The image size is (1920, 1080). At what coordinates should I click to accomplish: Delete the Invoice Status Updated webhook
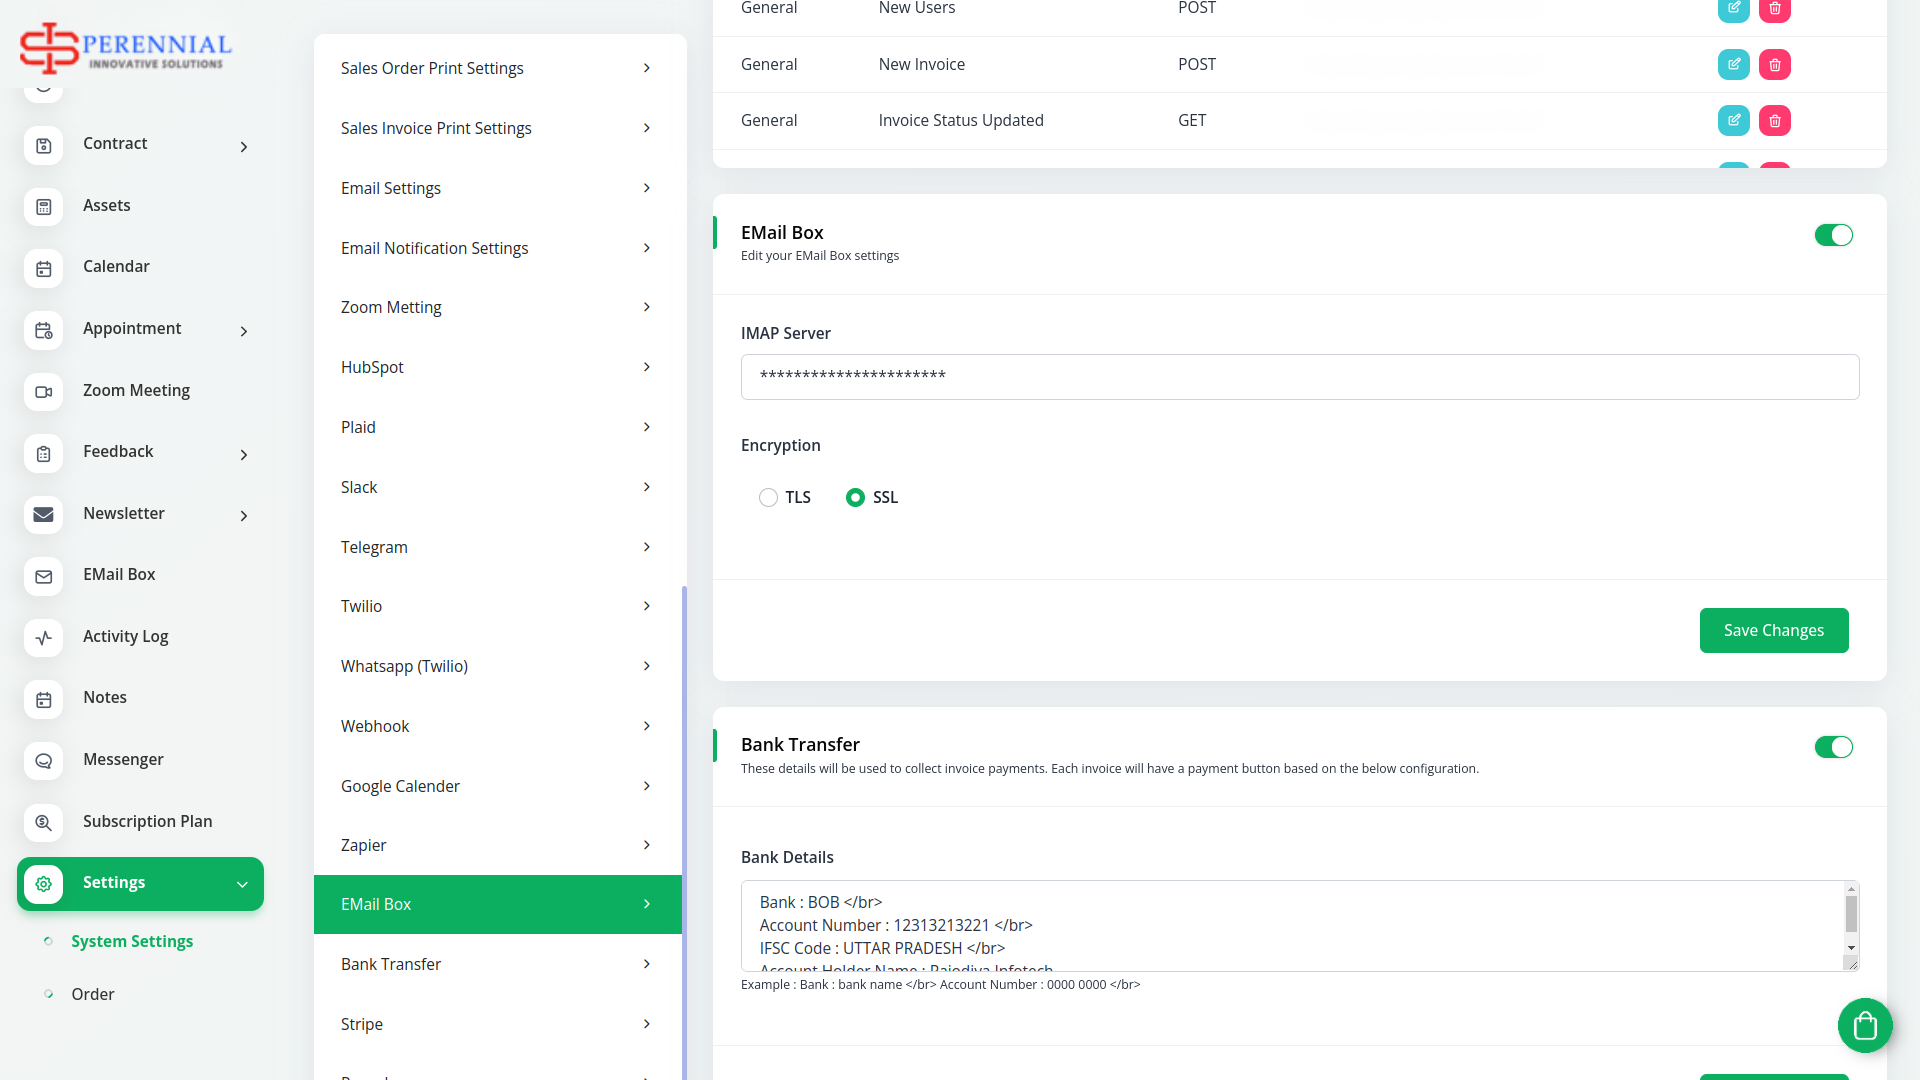point(1774,120)
